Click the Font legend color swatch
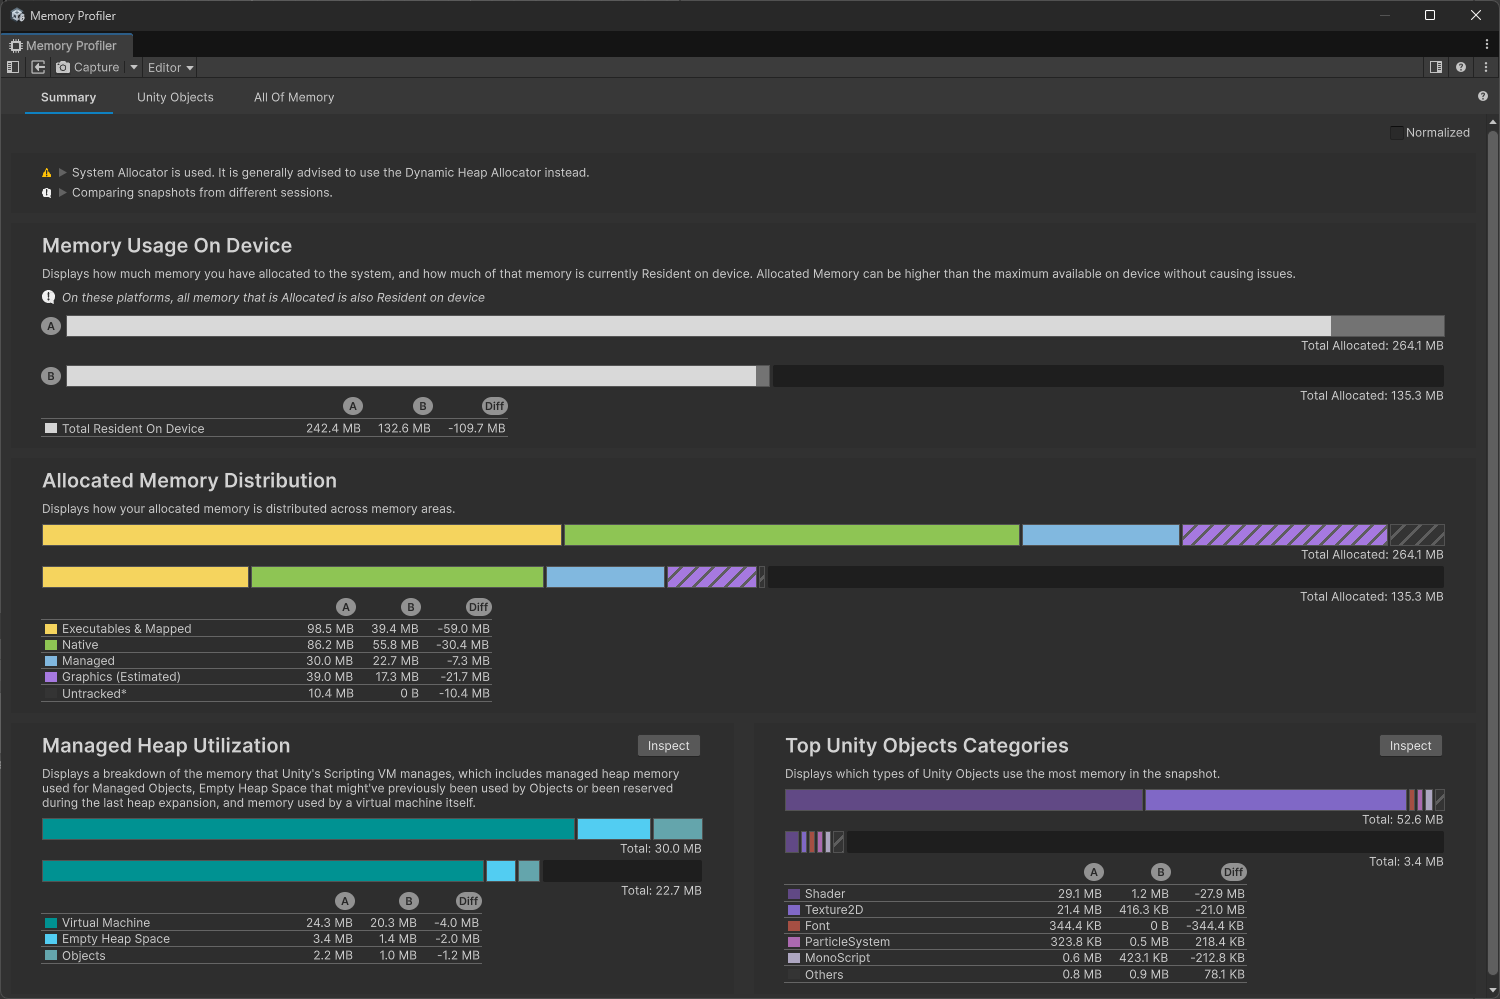Screen dimensions: 1500x999 (794, 926)
